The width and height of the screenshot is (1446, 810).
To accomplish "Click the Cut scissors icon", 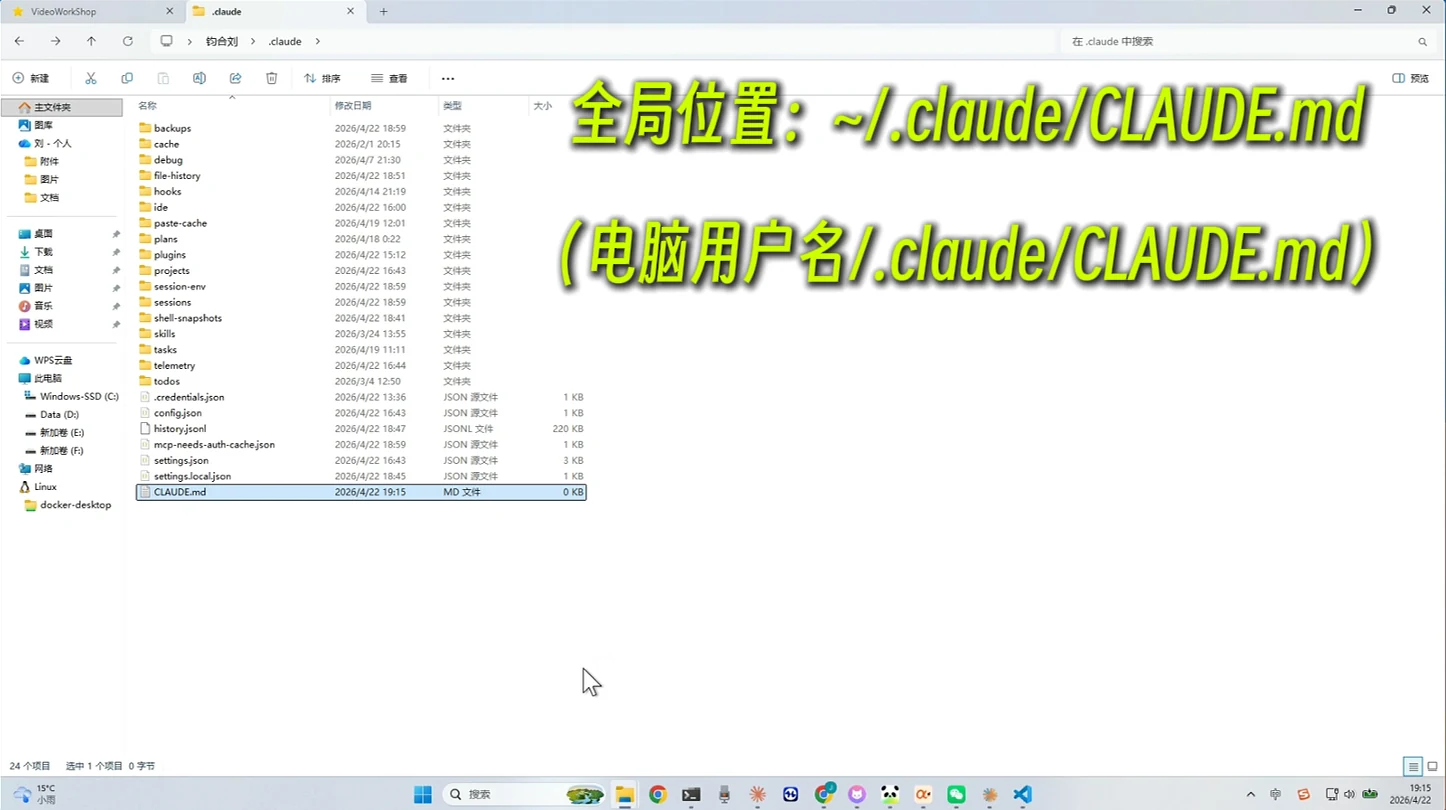I will (91, 78).
